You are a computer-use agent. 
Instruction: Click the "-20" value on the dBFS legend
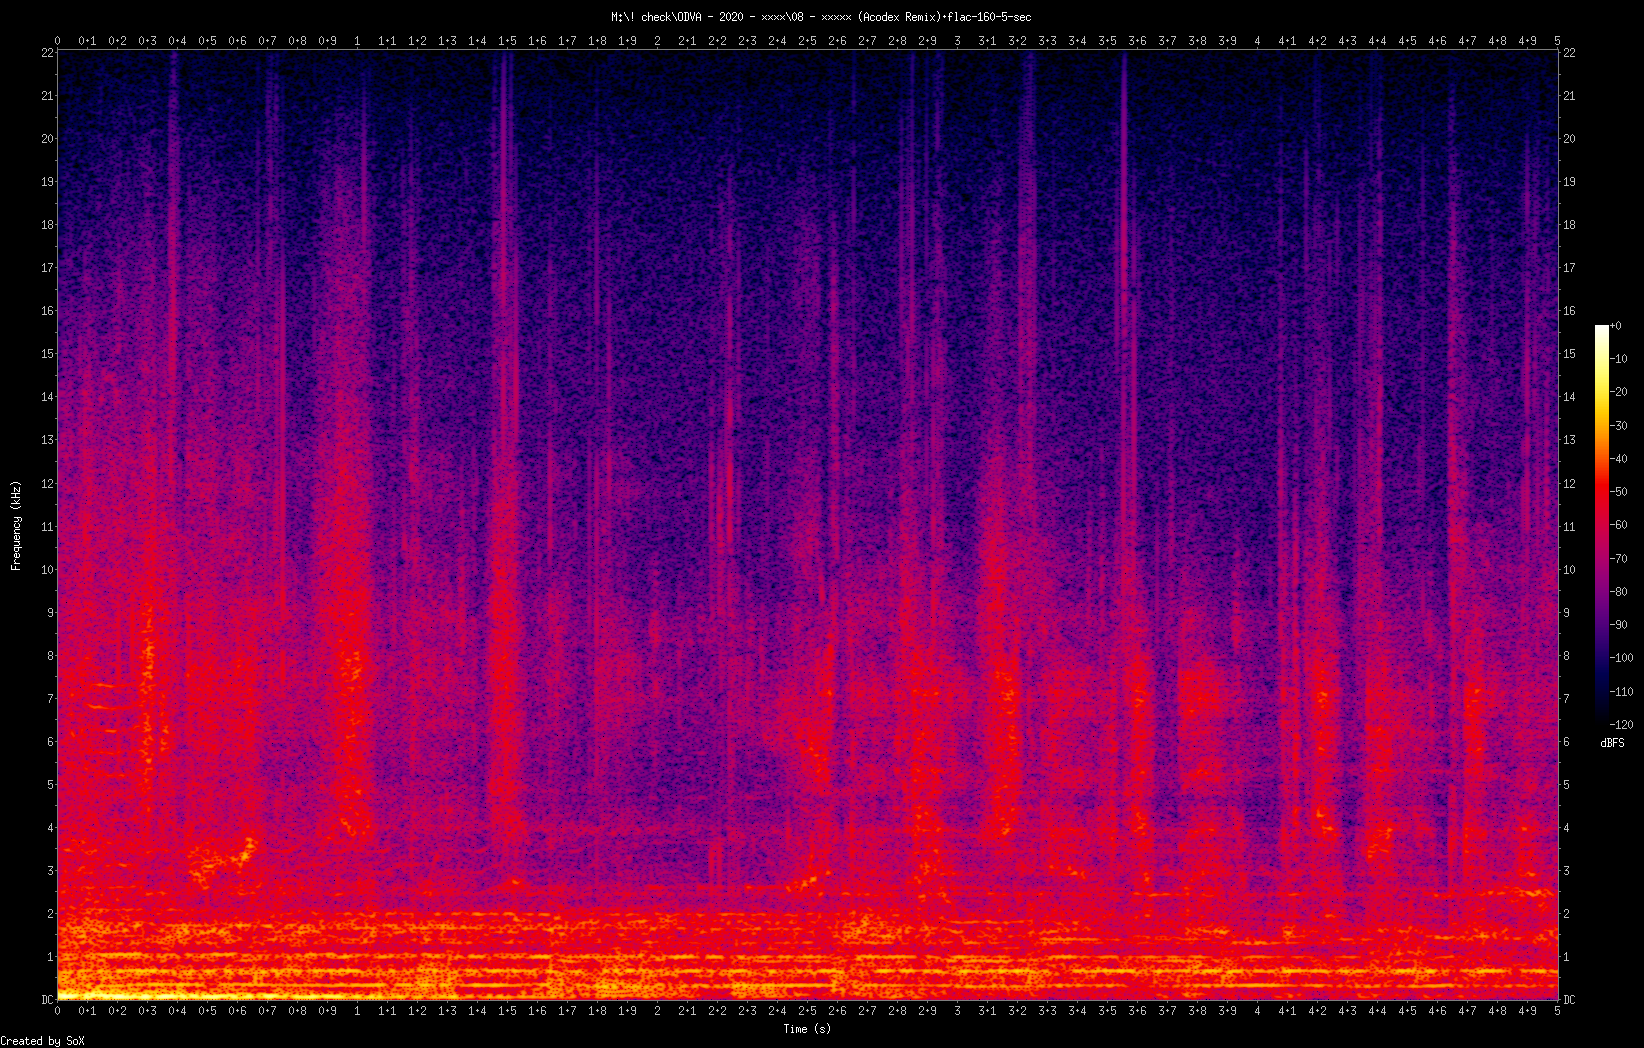point(1619,392)
